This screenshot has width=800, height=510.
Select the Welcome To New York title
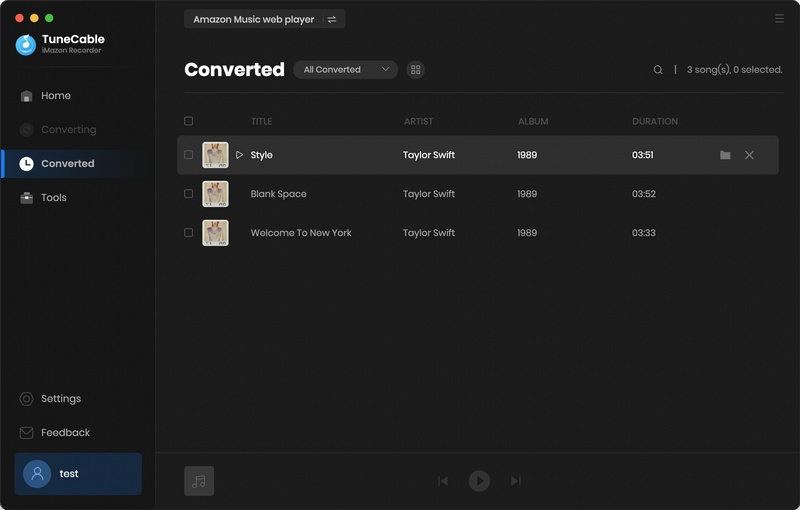pos(301,233)
